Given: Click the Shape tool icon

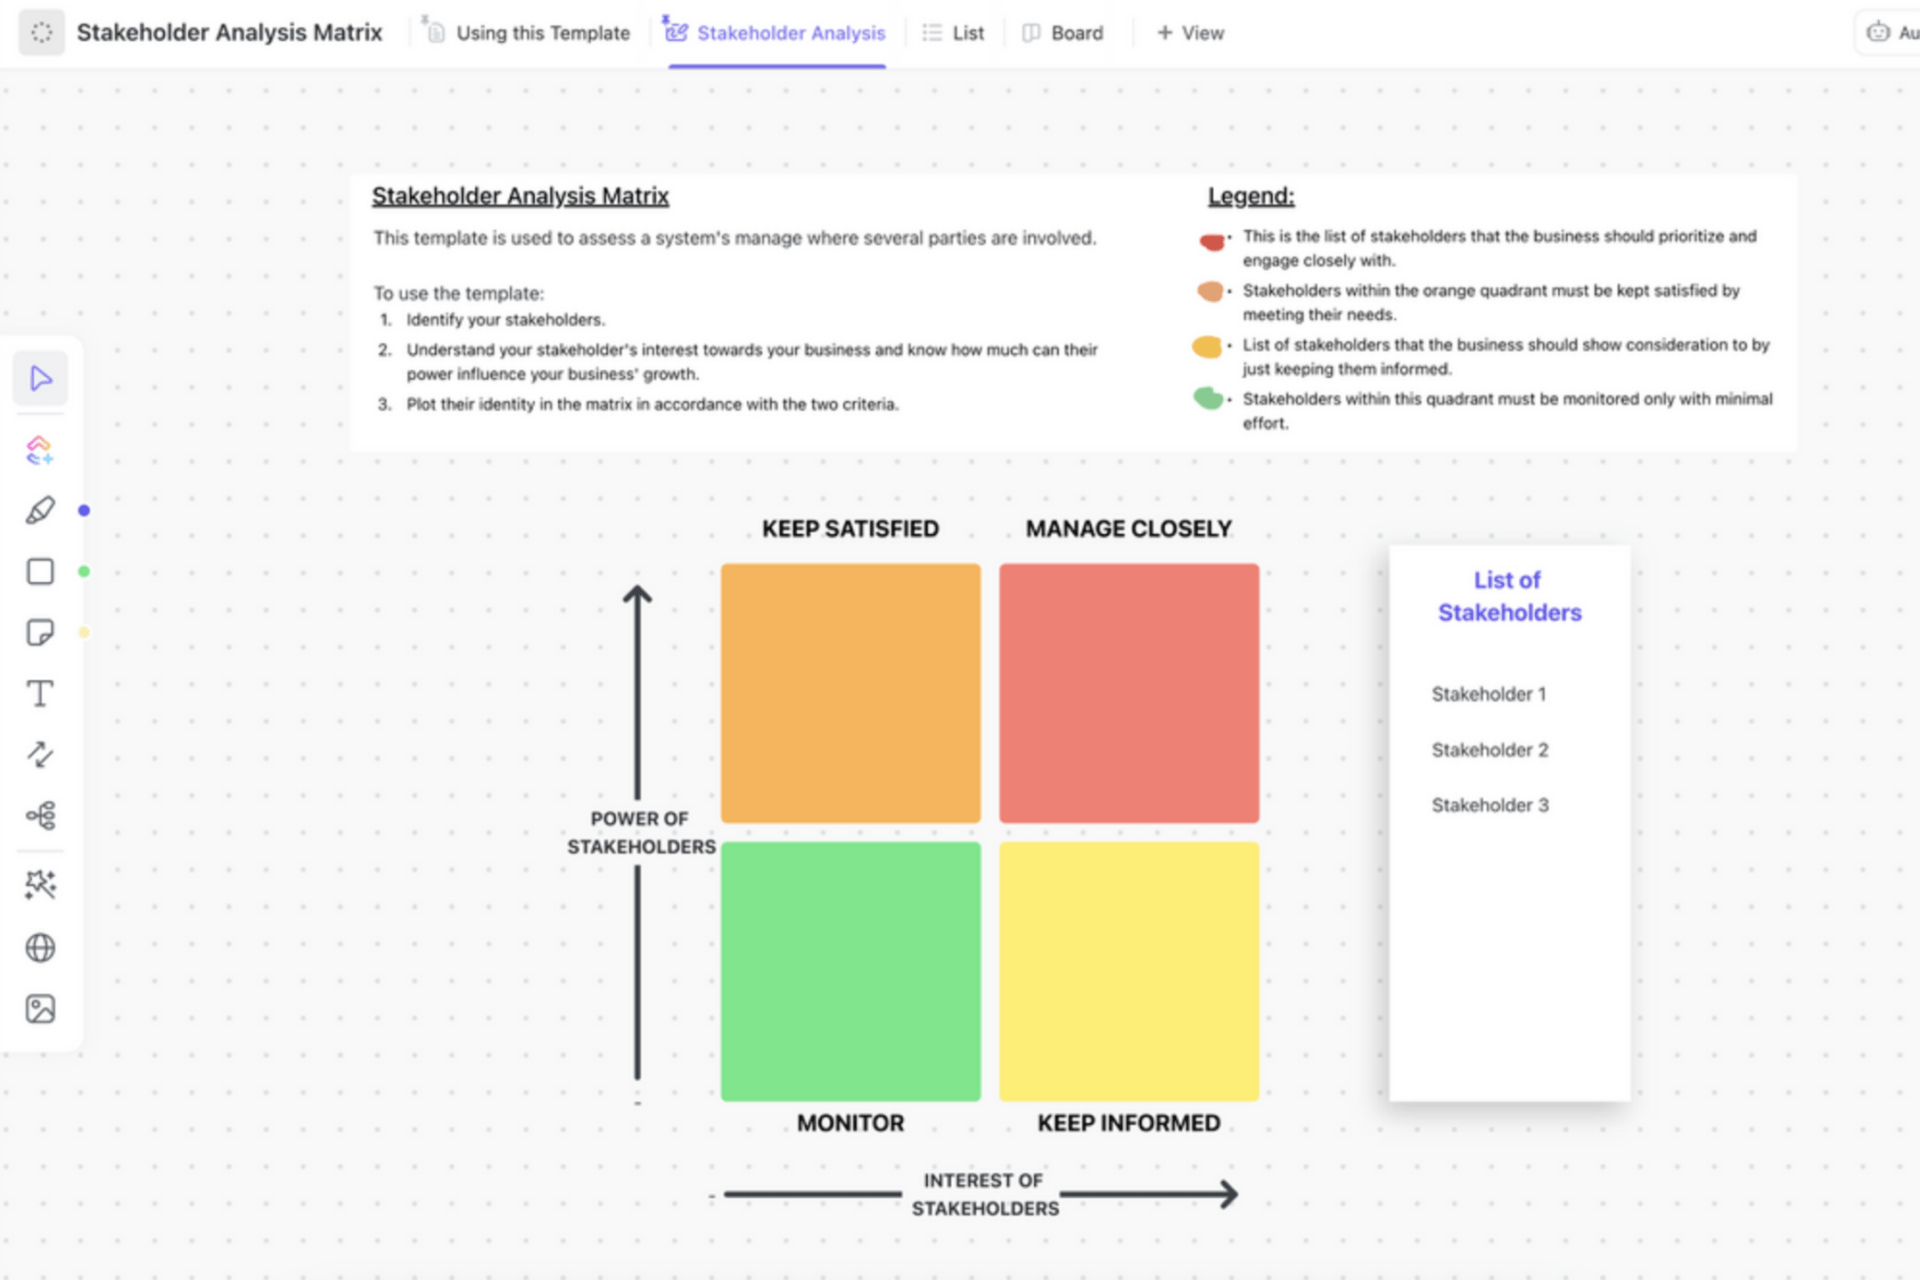Looking at the screenshot, I should (40, 570).
